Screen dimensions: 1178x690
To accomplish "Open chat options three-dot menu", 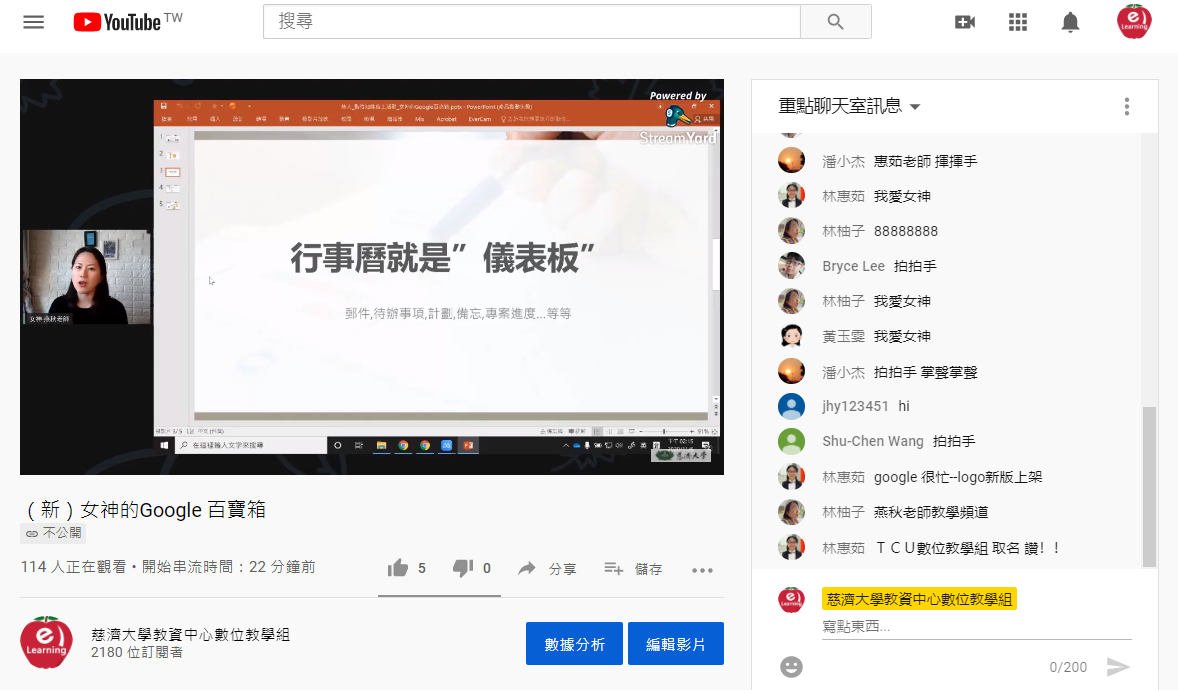I will (1127, 106).
